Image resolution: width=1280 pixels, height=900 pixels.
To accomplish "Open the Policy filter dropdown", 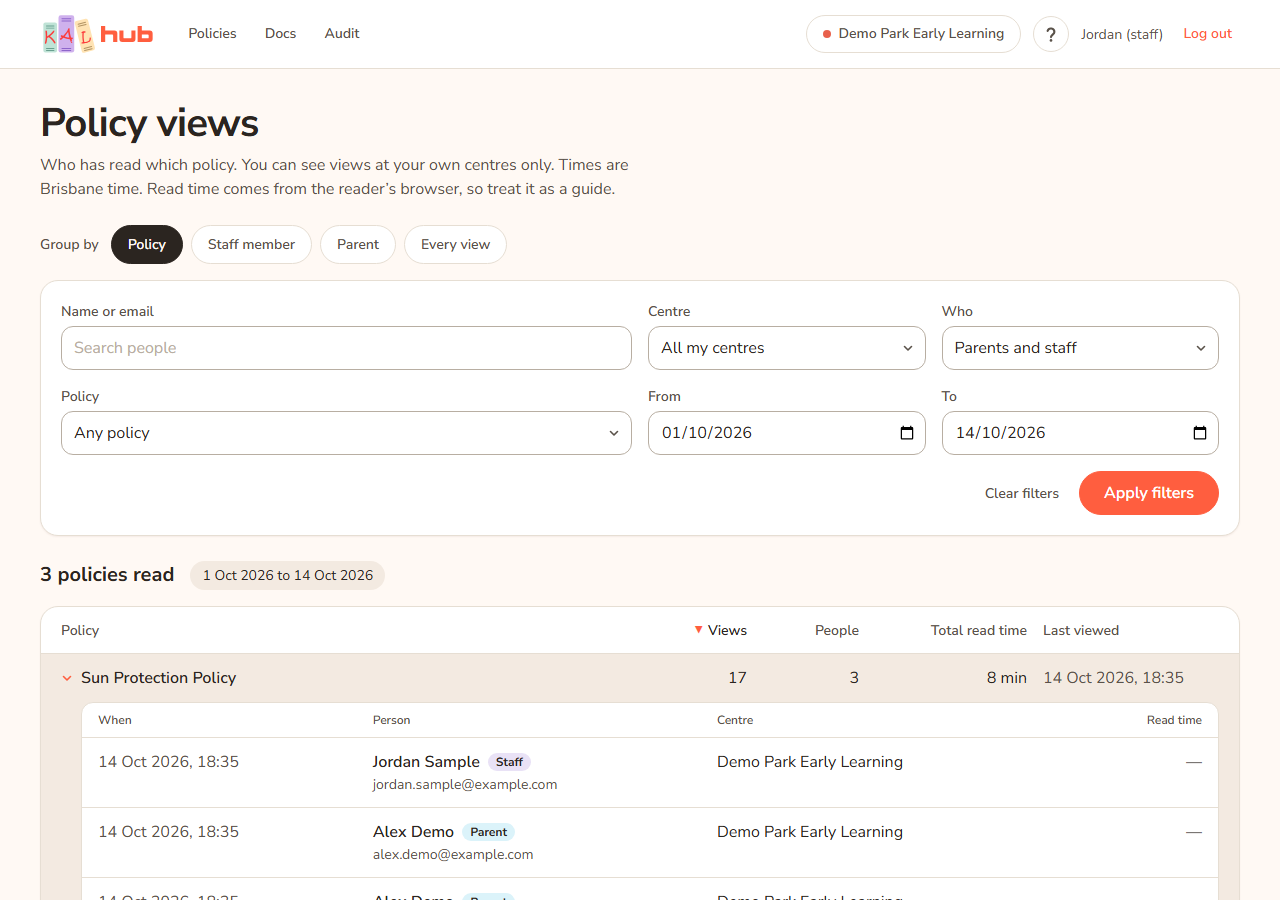I will pyautogui.click(x=346, y=433).
